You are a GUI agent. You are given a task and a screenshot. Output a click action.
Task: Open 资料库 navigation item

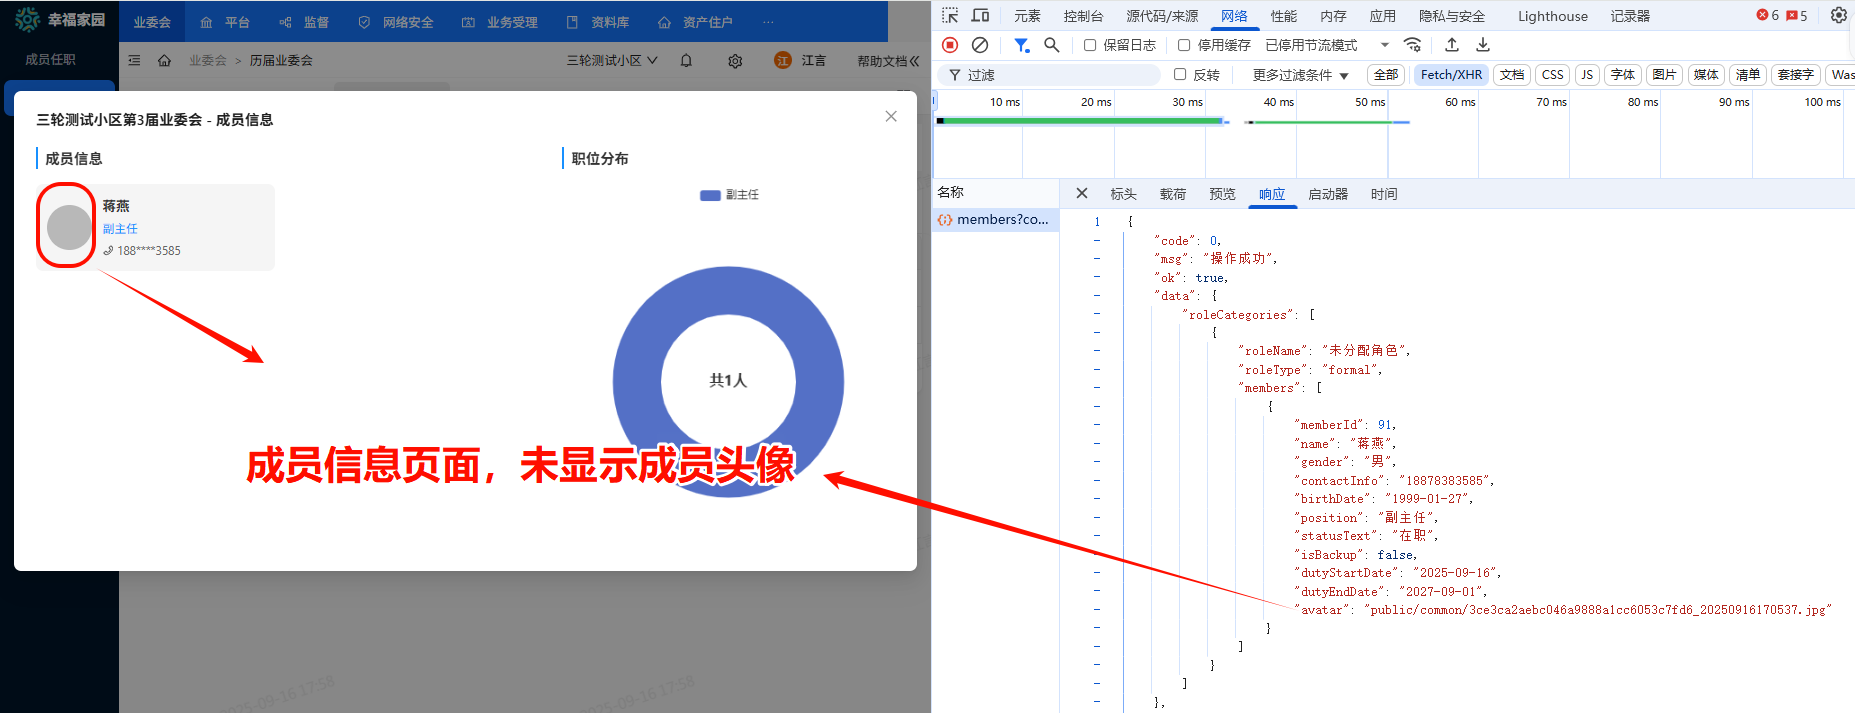click(598, 22)
